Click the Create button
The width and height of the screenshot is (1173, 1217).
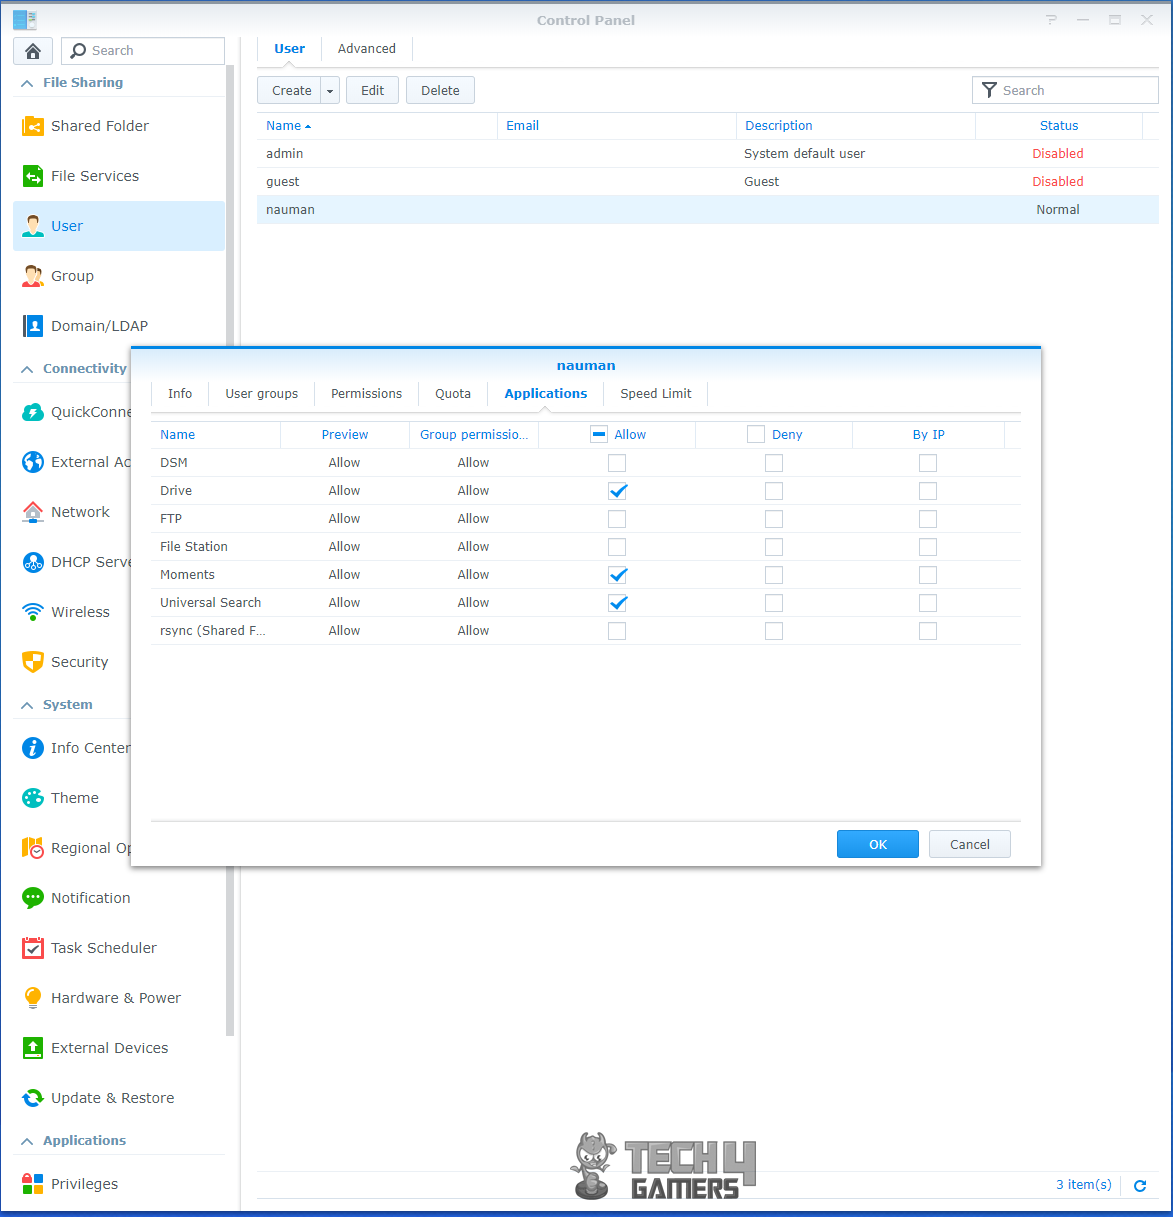pos(290,91)
